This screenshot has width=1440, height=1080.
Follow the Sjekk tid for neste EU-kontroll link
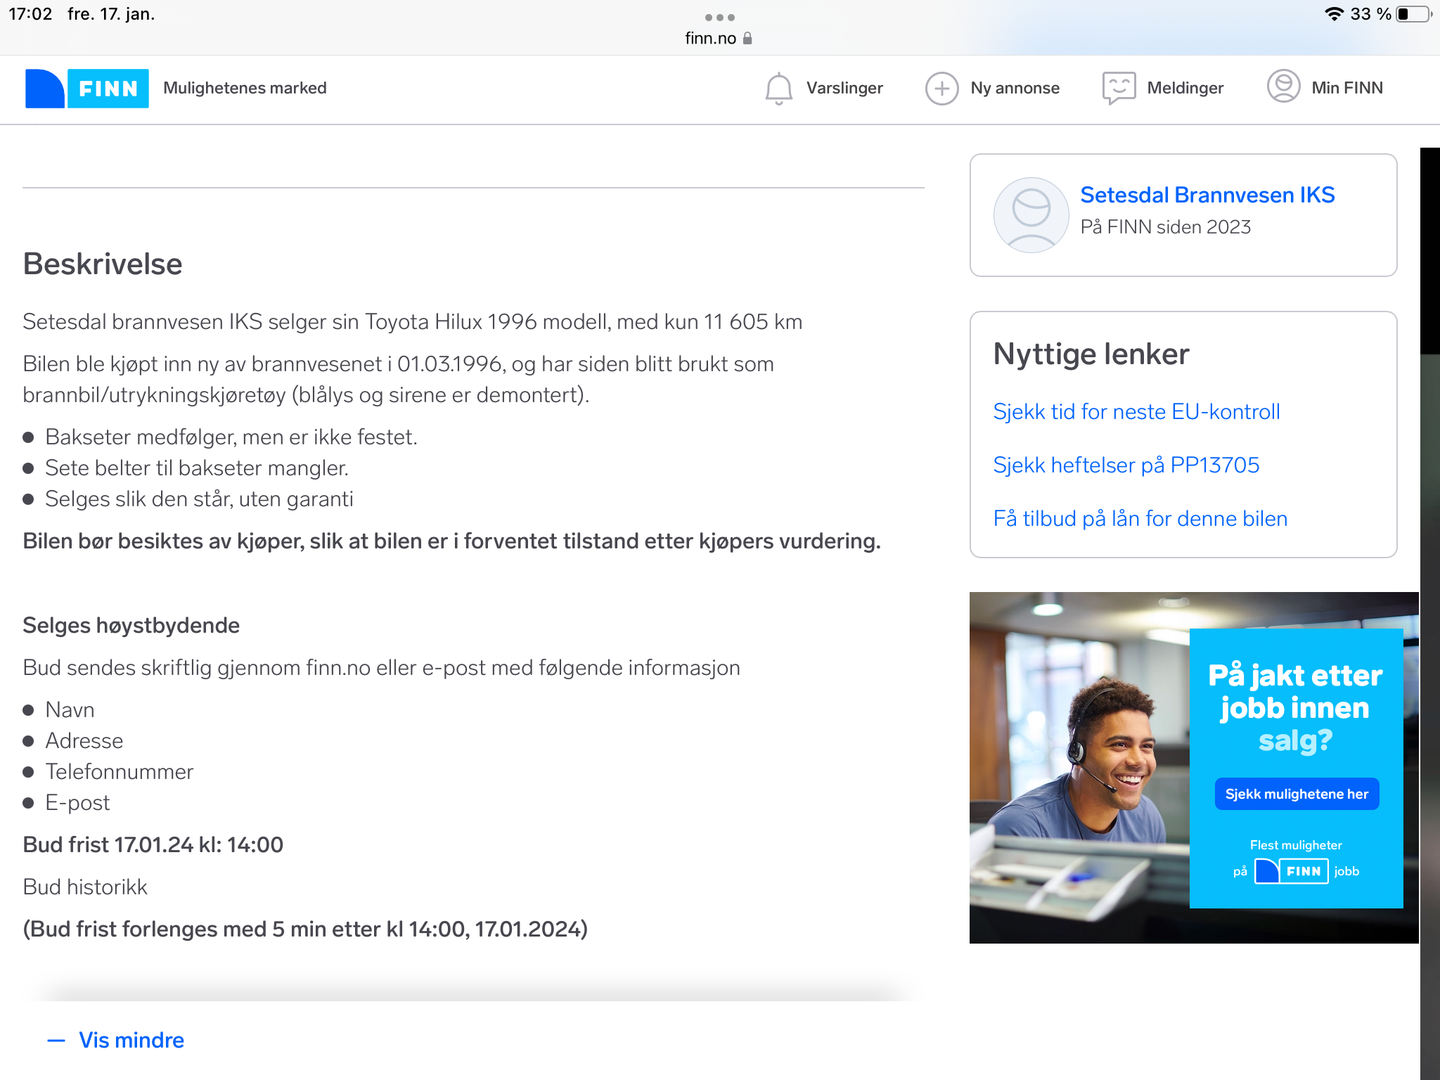coord(1136,412)
